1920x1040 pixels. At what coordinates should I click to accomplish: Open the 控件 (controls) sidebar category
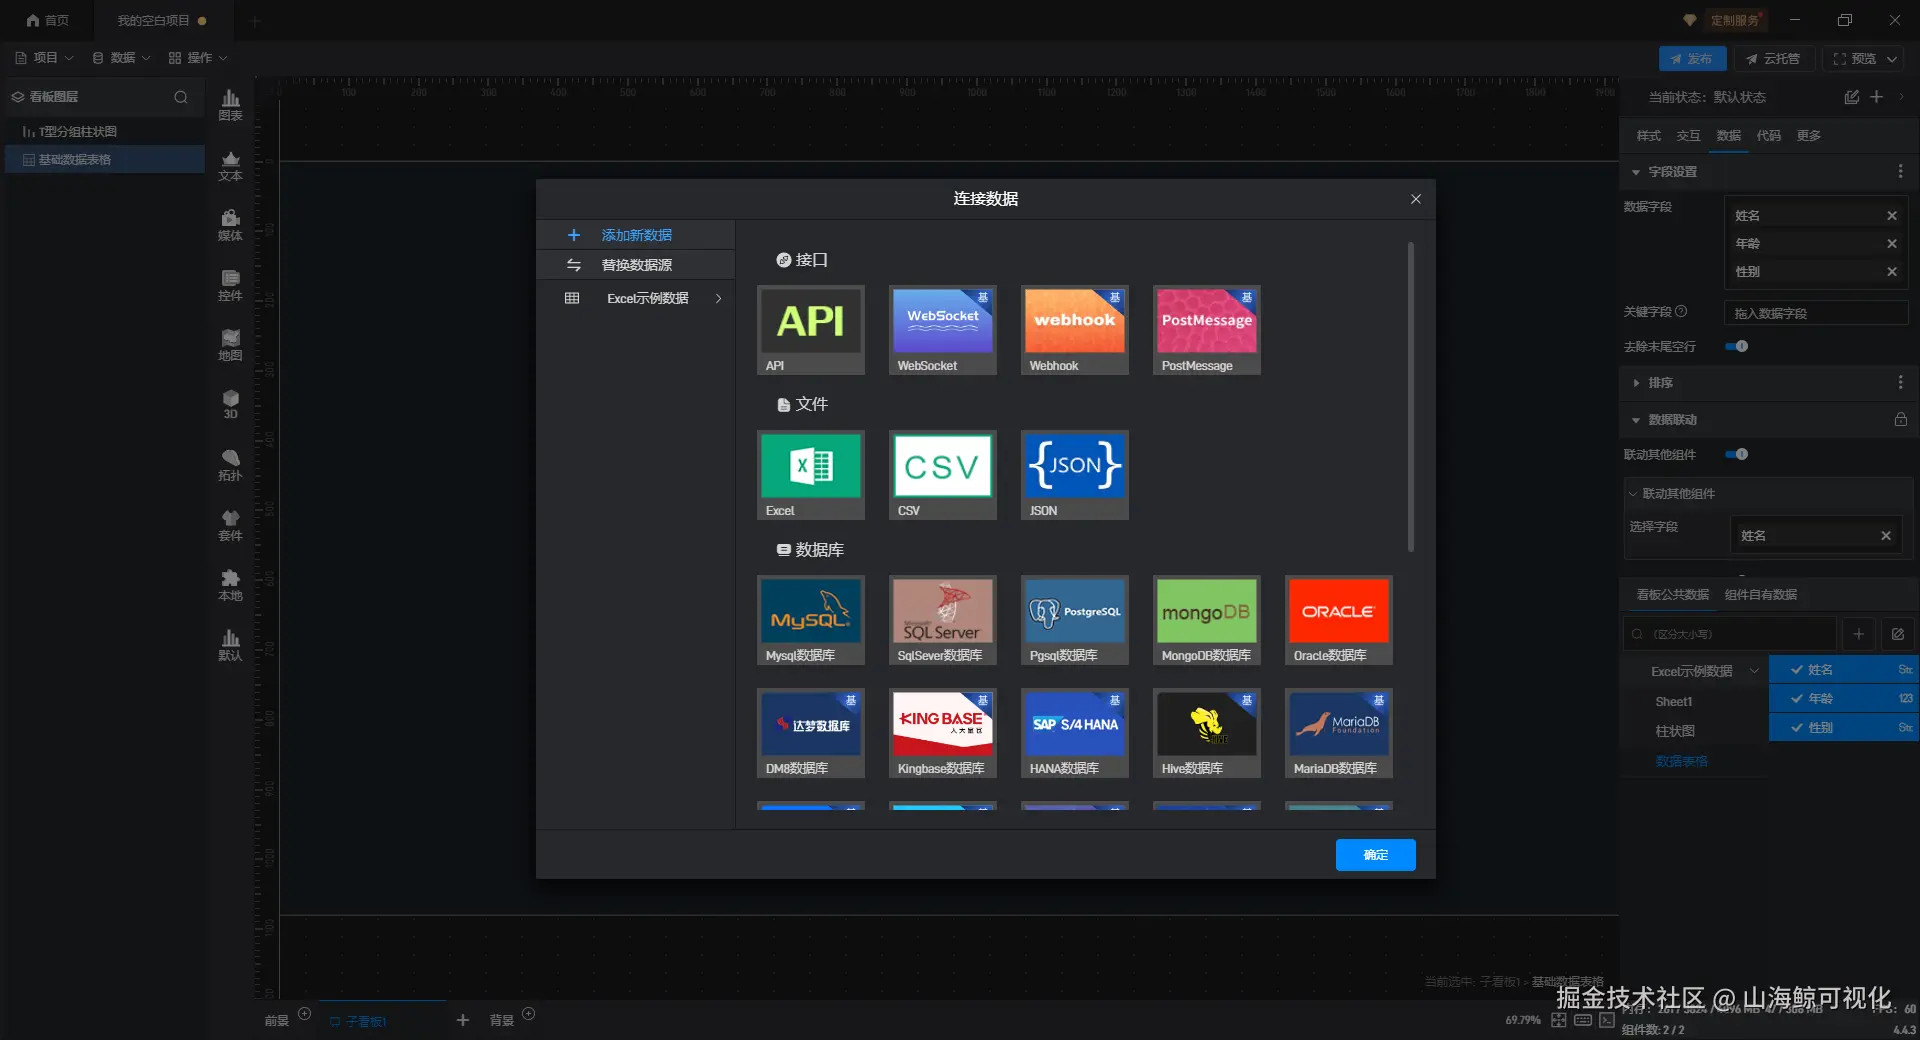230,285
